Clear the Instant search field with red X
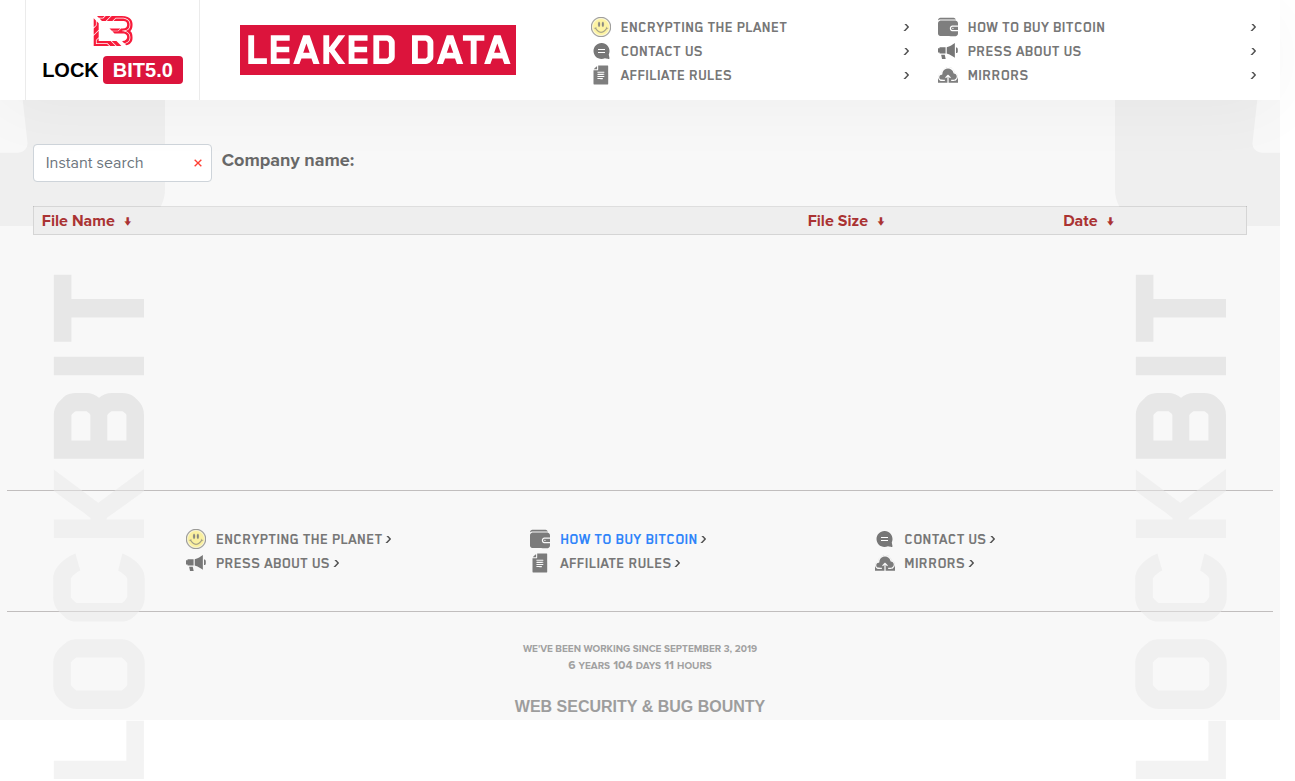The image size is (1295, 781). [198, 163]
